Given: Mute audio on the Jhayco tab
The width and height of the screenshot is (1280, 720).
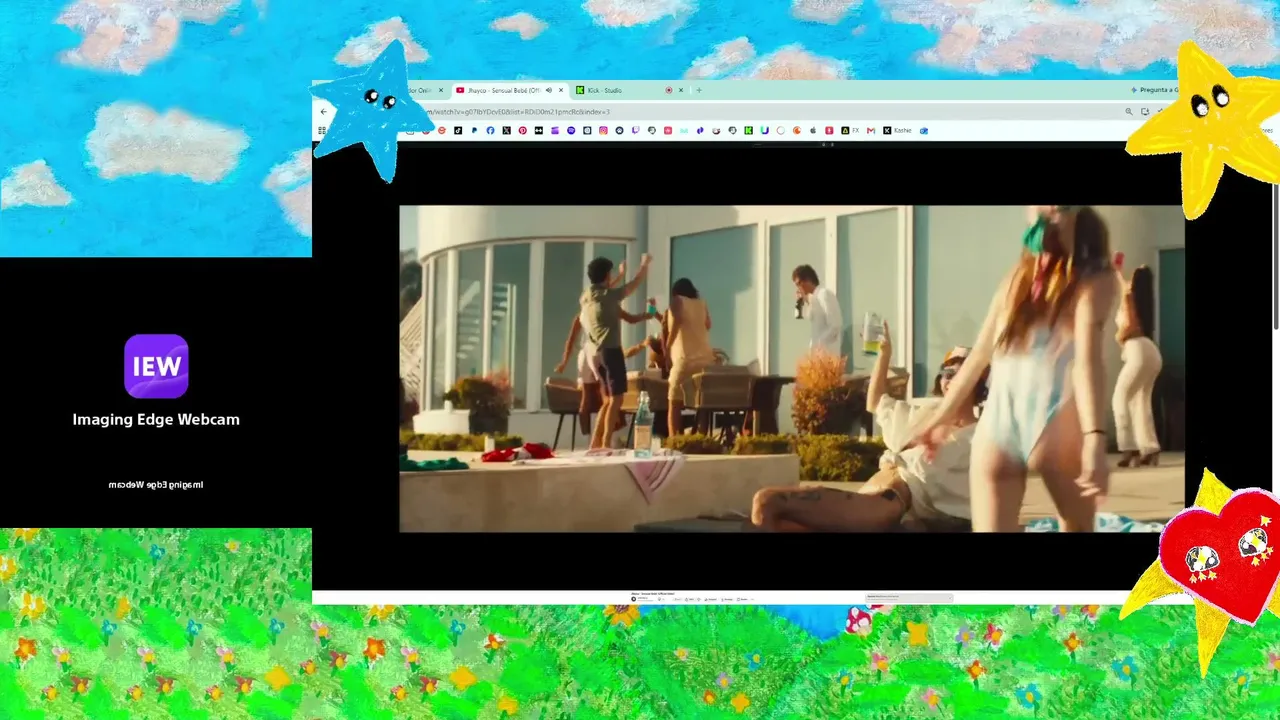Looking at the screenshot, I should 548,90.
